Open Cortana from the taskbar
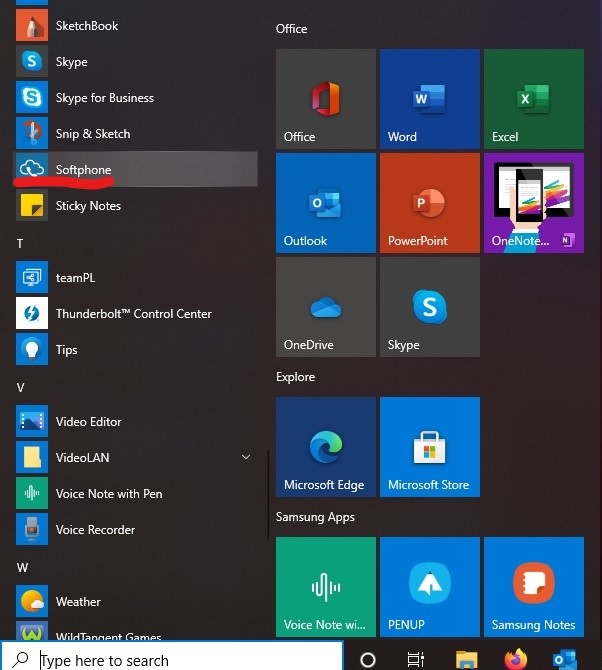Screen dimensions: 602x670 368,660
